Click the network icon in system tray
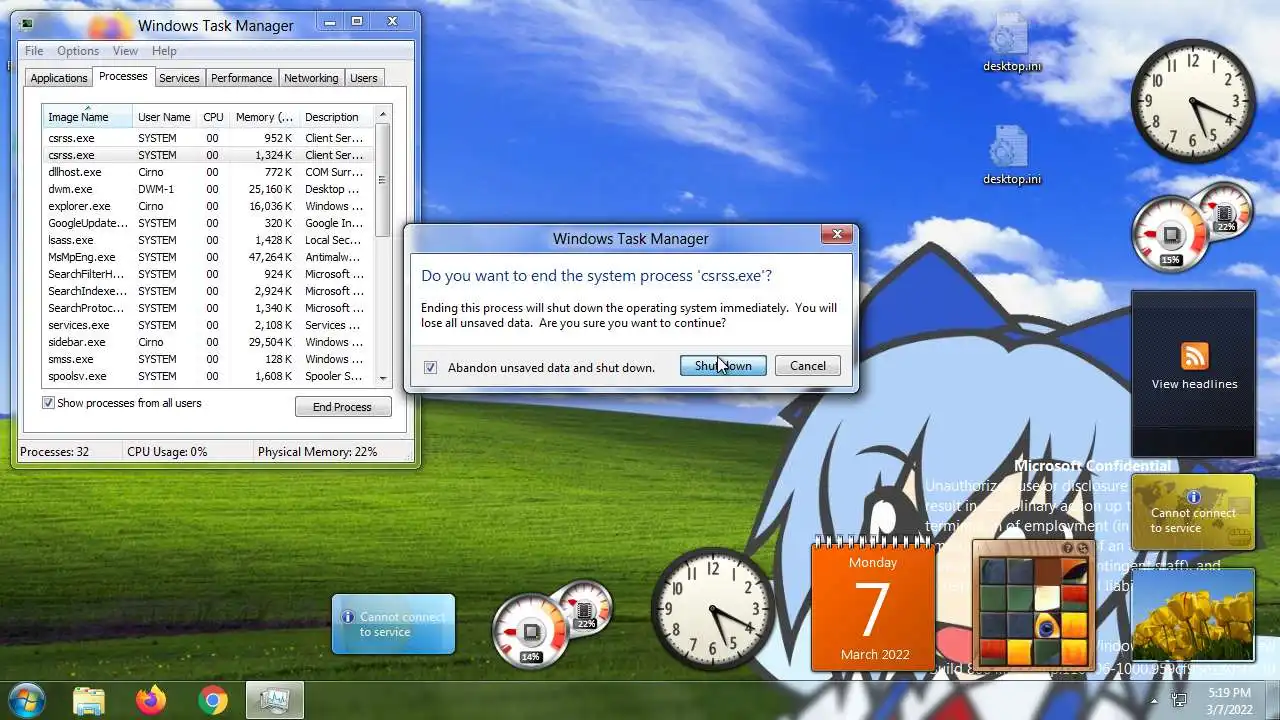The width and height of the screenshot is (1280, 720). (1179, 701)
